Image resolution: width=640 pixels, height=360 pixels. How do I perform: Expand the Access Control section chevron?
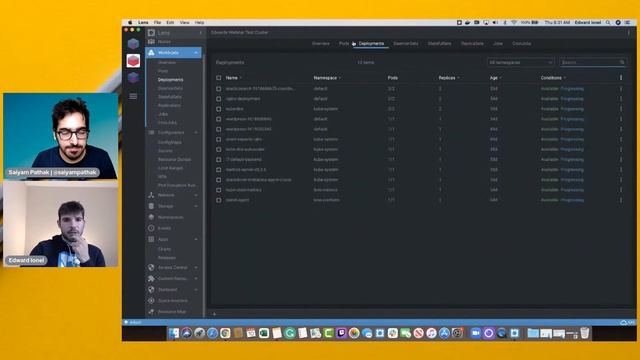pyautogui.click(x=196, y=267)
